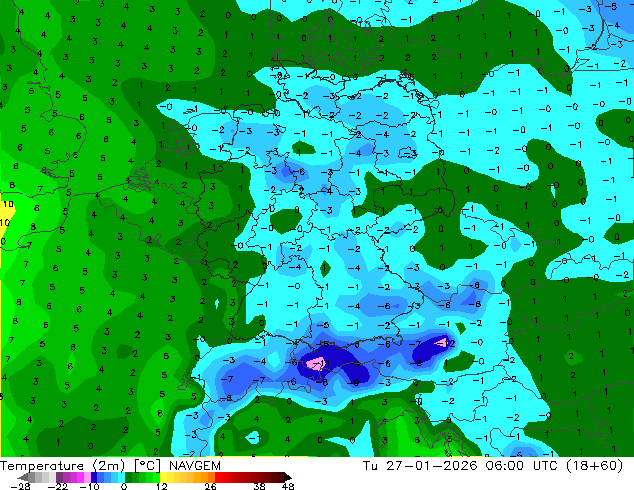Click the -10 label under the color bar
Viewport: 634px width, 490px height.
click(x=89, y=486)
